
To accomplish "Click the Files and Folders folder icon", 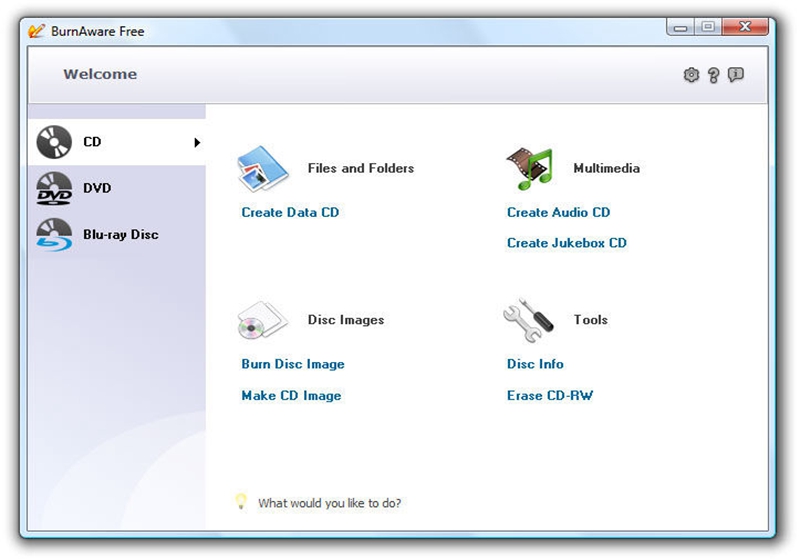I will pos(263,169).
